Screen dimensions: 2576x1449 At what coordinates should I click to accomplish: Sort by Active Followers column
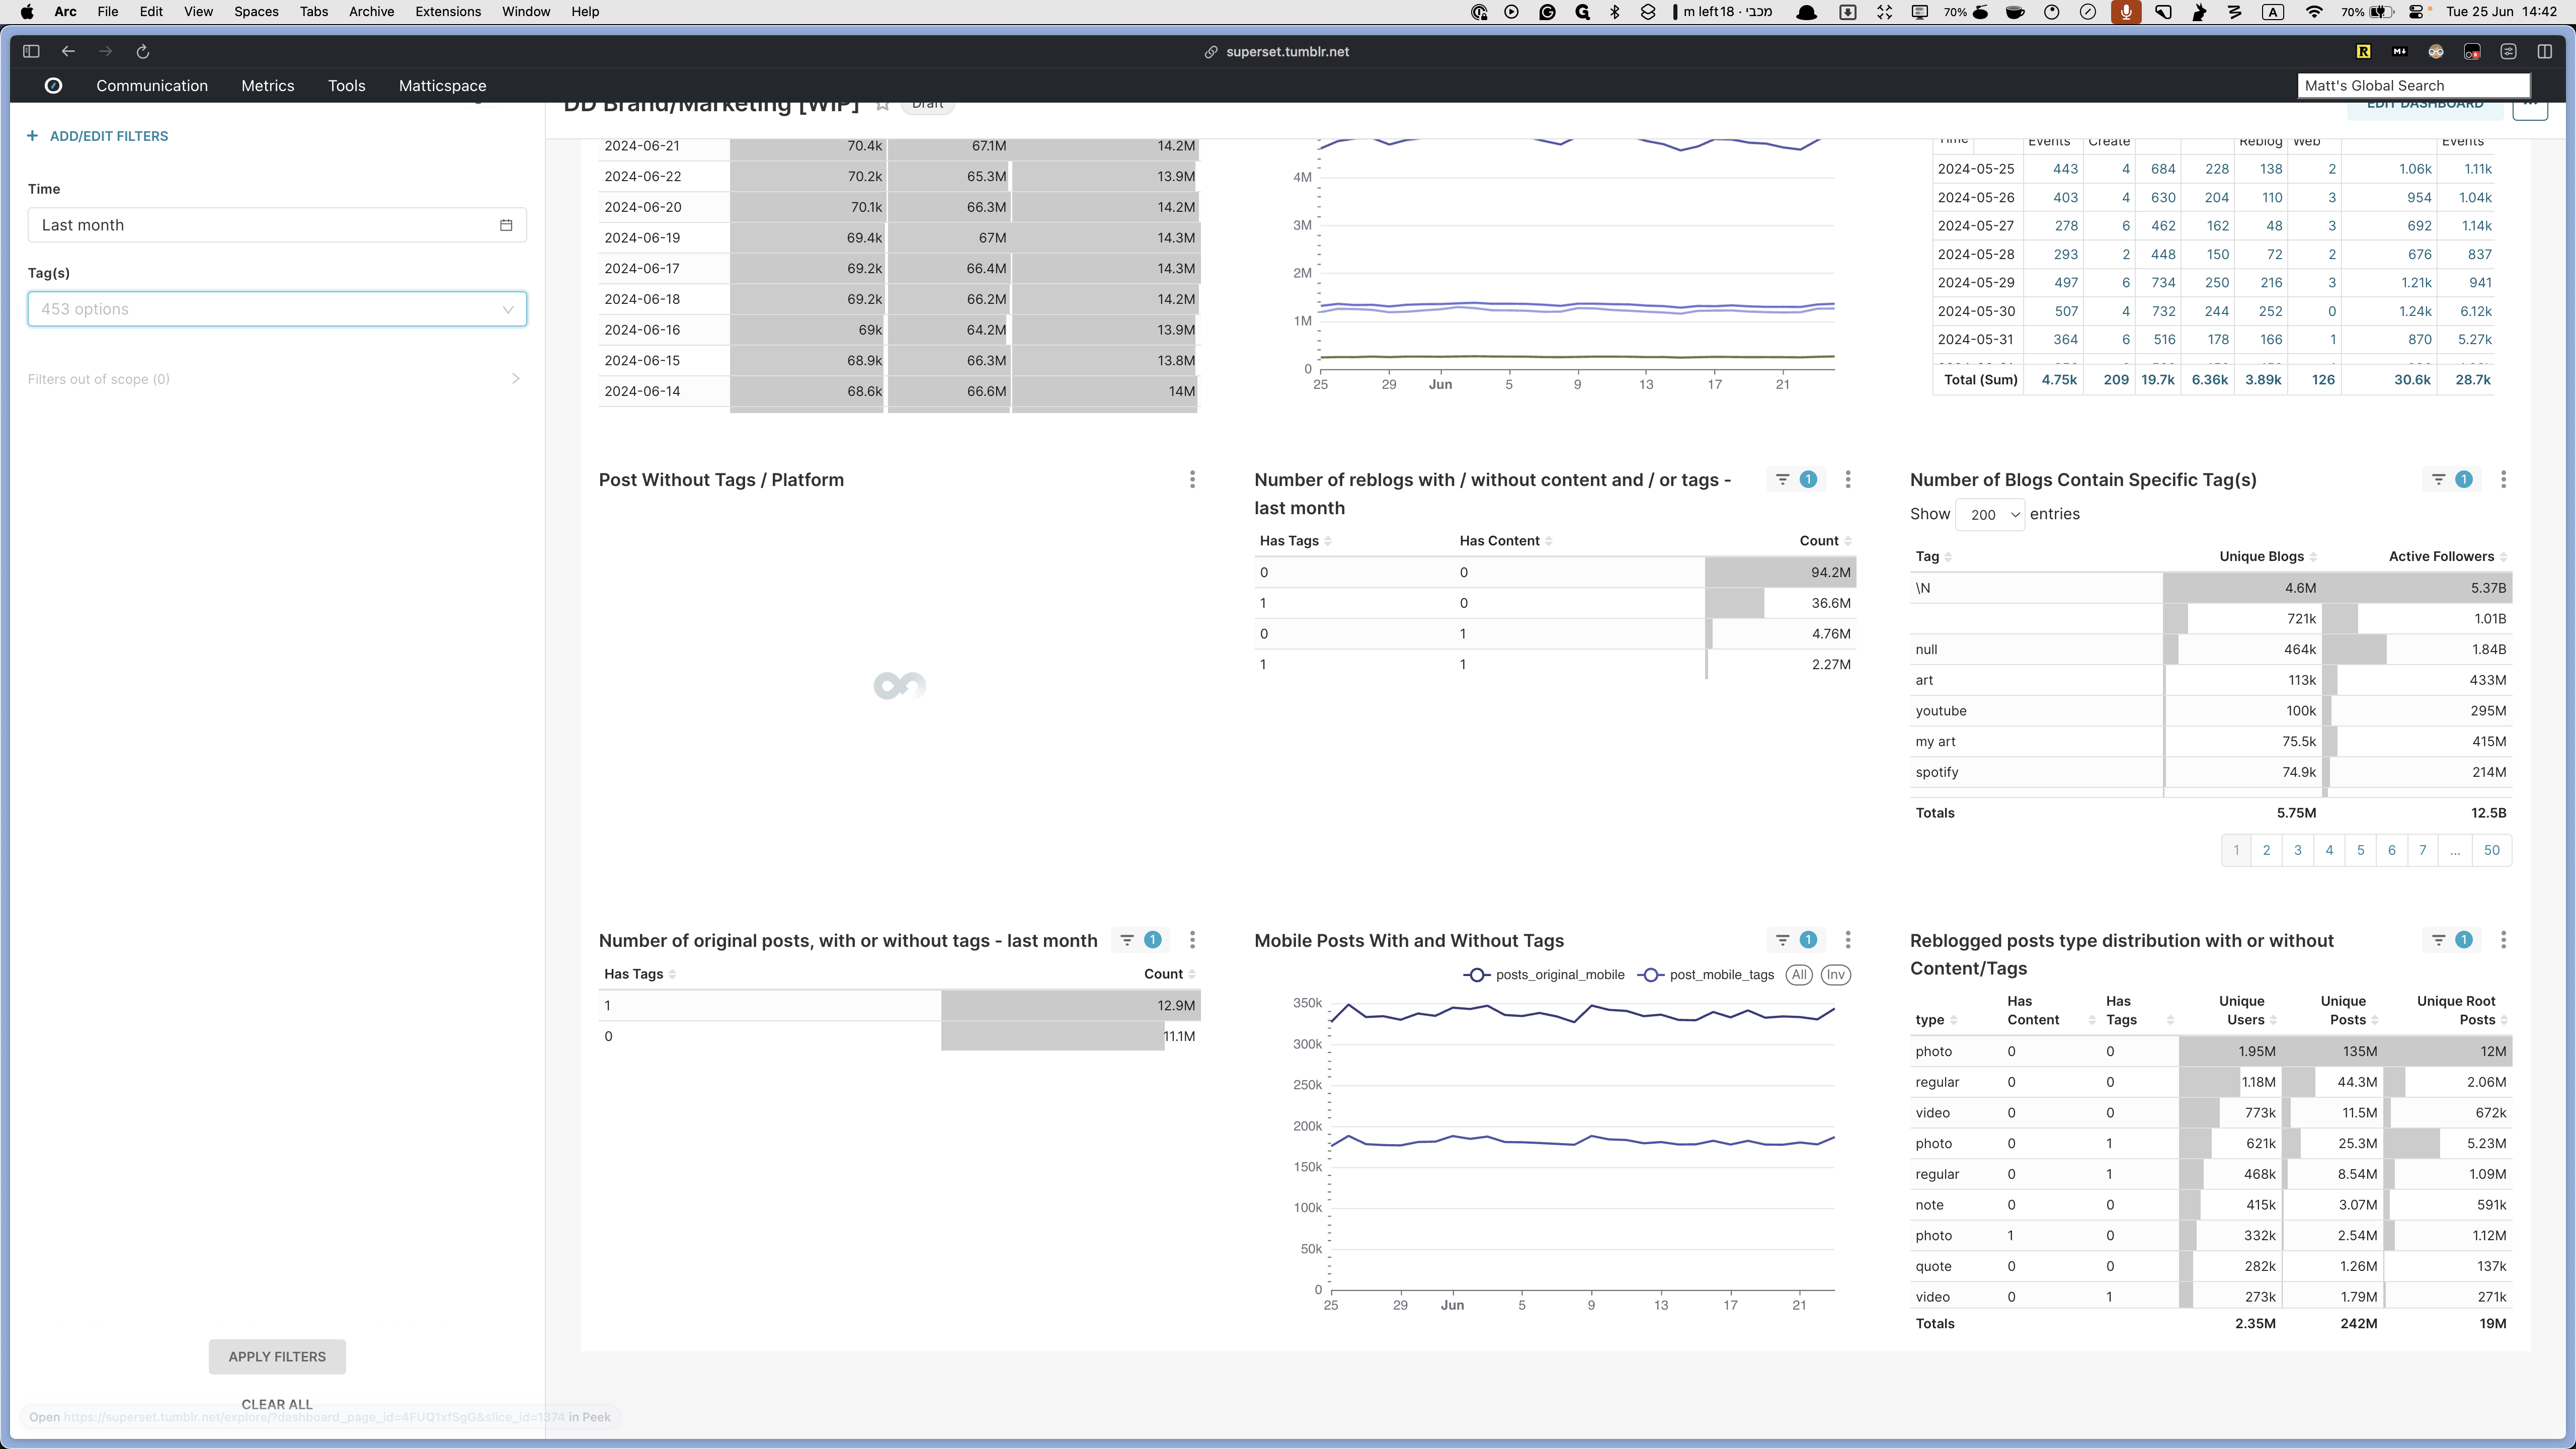[2447, 557]
